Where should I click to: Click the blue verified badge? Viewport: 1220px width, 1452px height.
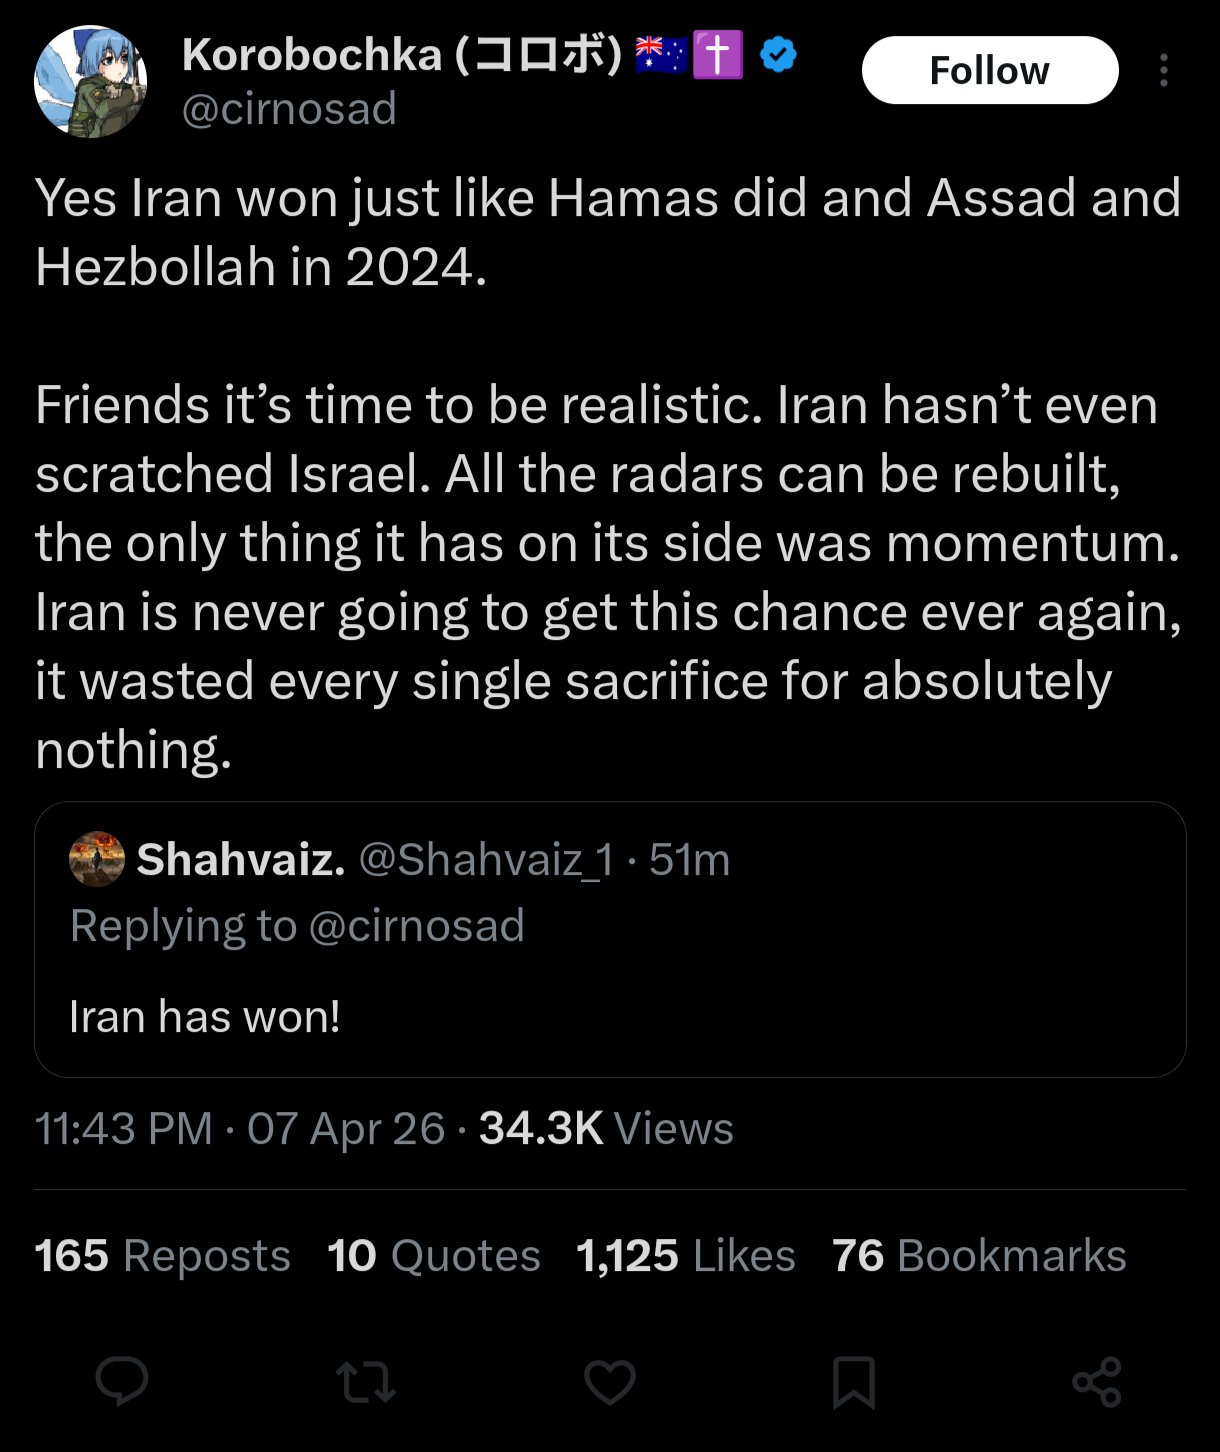pyautogui.click(x=778, y=55)
